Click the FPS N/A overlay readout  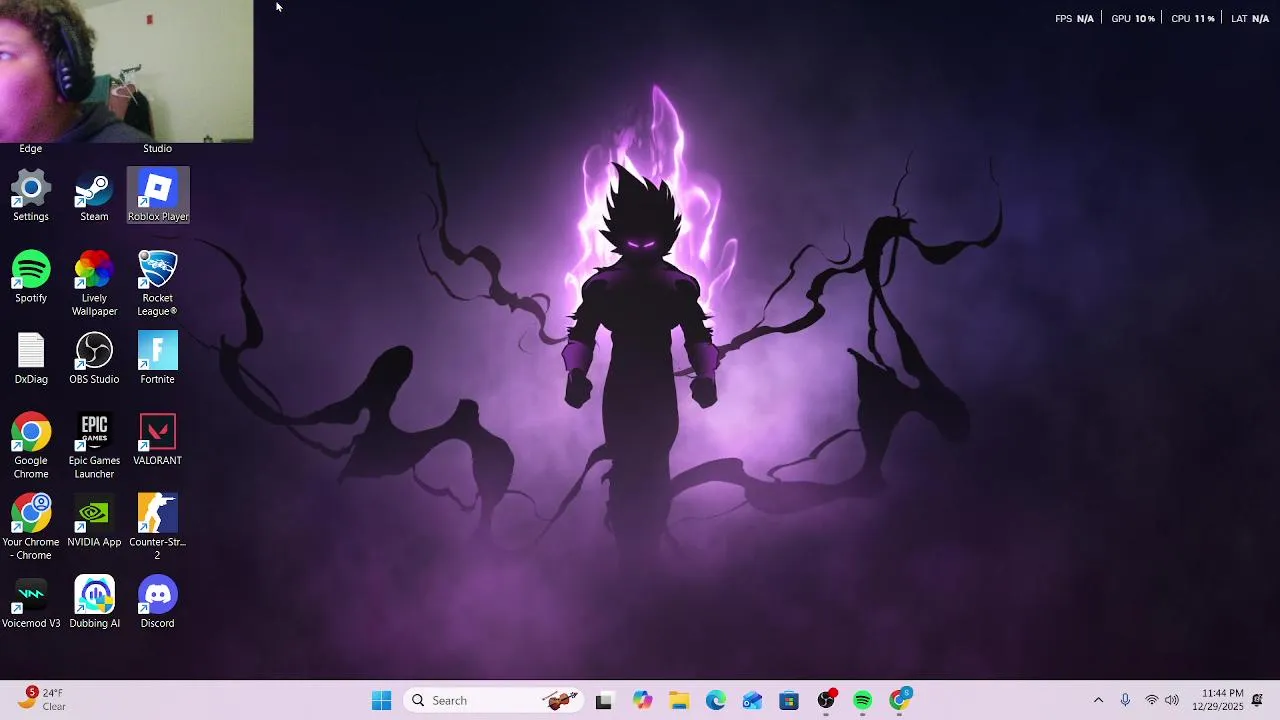point(1074,19)
